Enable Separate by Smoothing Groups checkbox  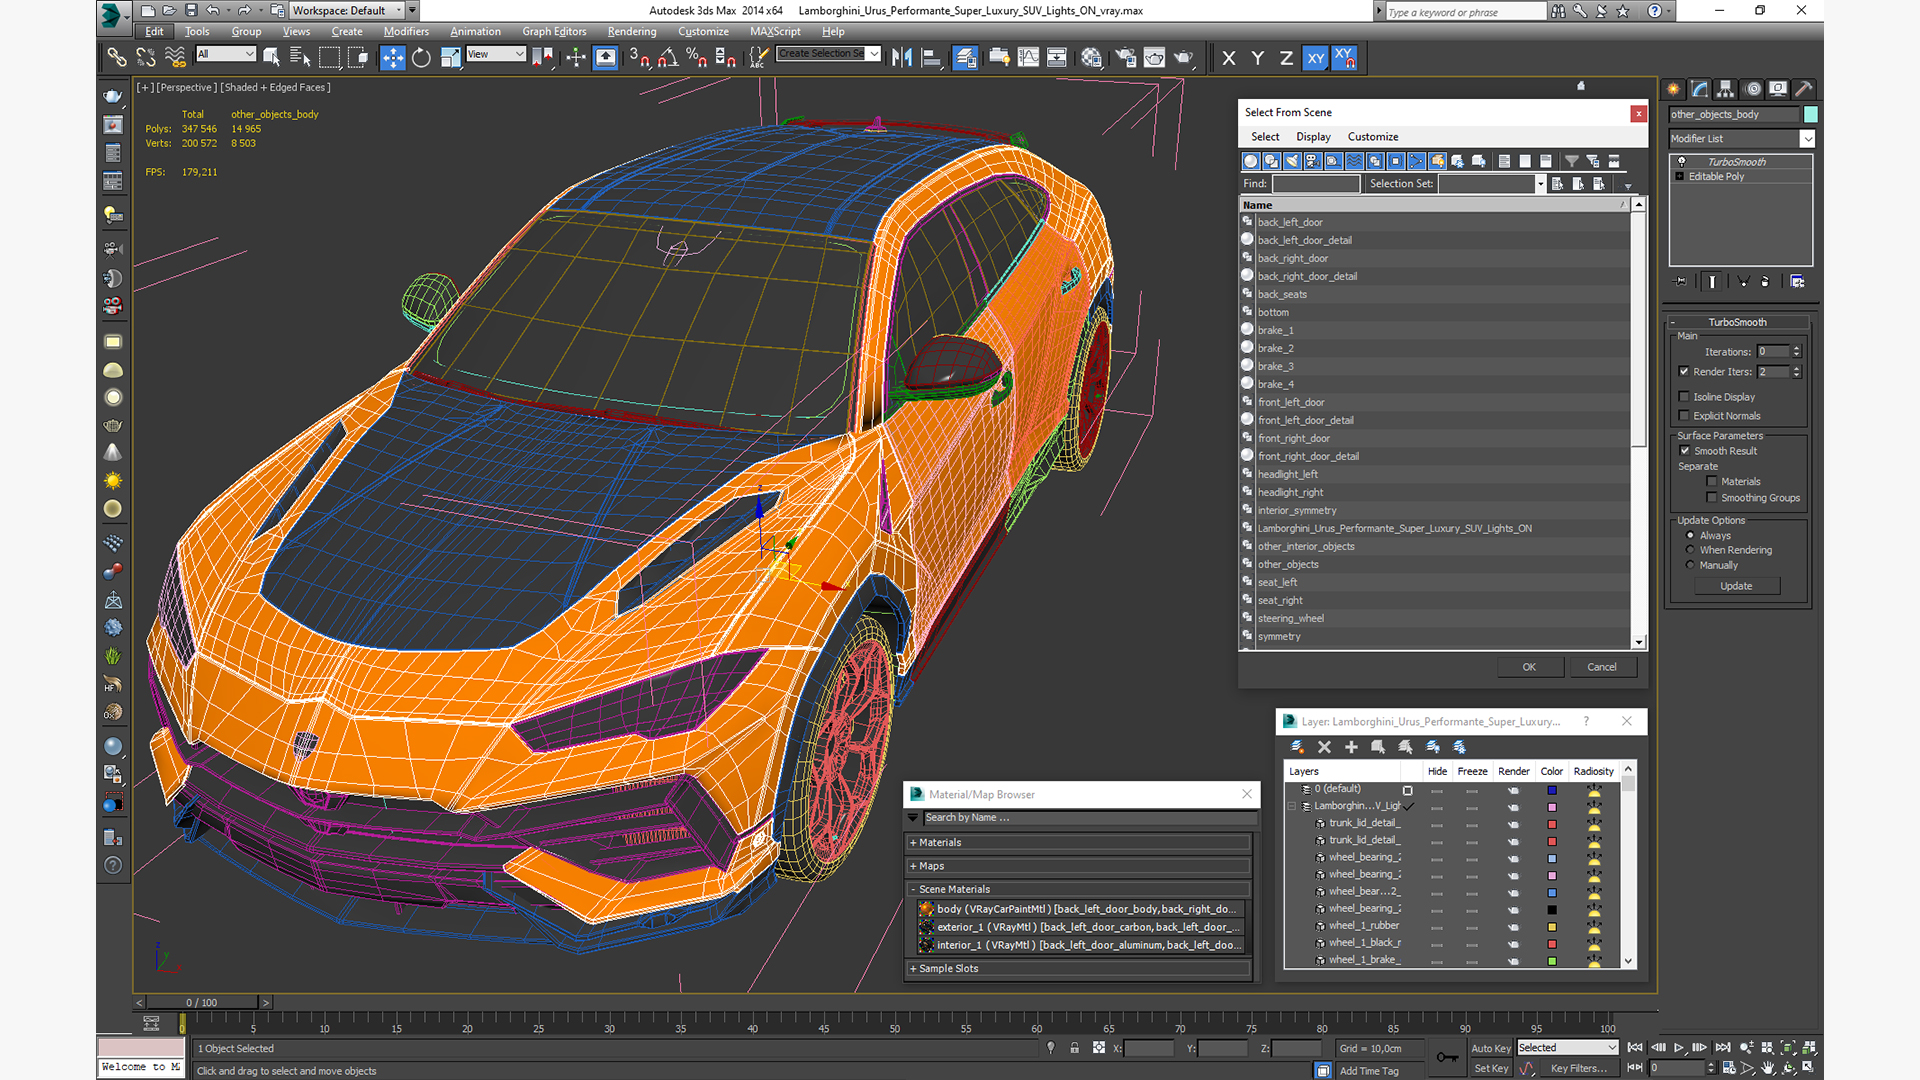(1712, 498)
